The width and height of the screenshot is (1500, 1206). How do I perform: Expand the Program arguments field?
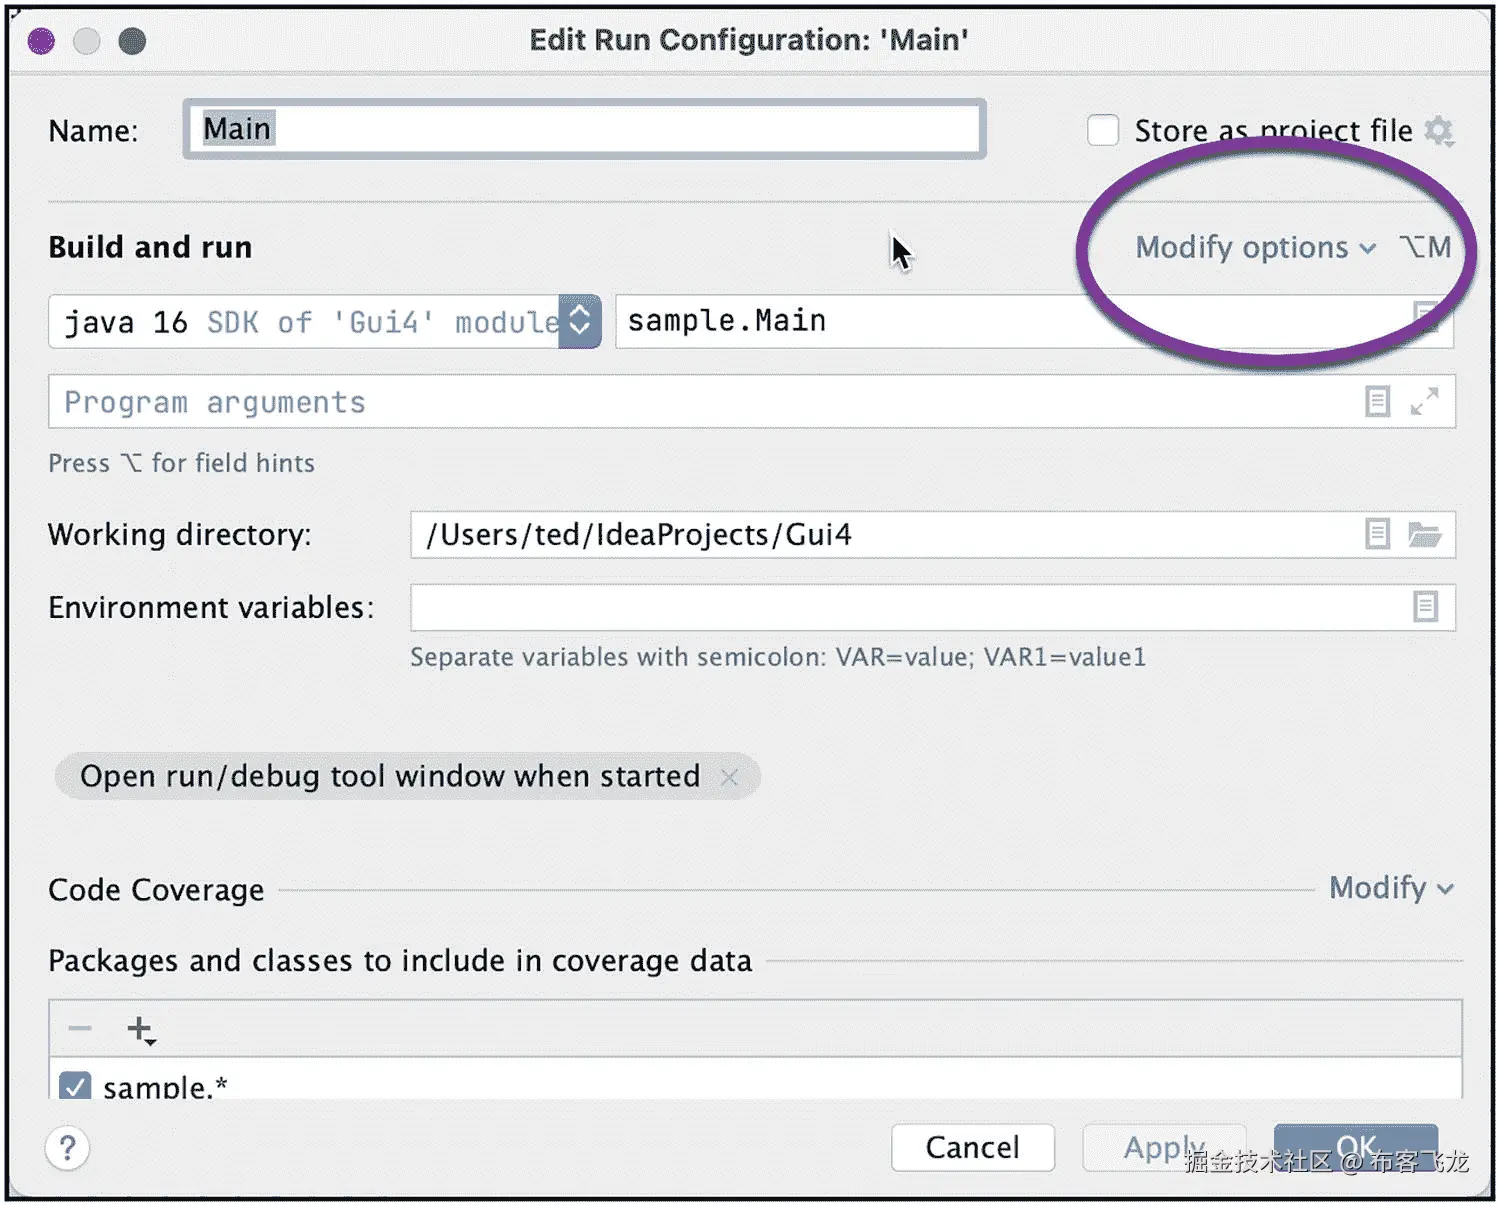[1424, 402]
